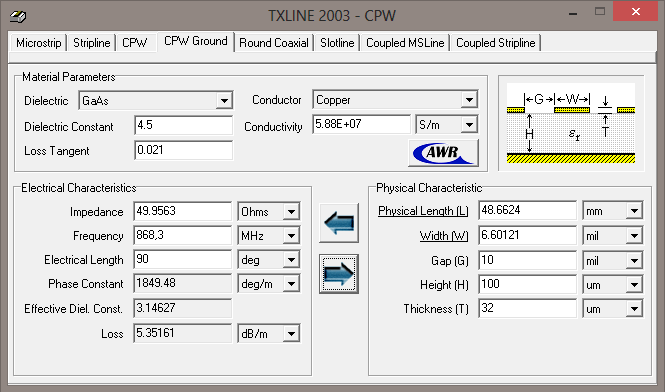Click the underlined Physical Length (L) label

pyautogui.click(x=423, y=211)
